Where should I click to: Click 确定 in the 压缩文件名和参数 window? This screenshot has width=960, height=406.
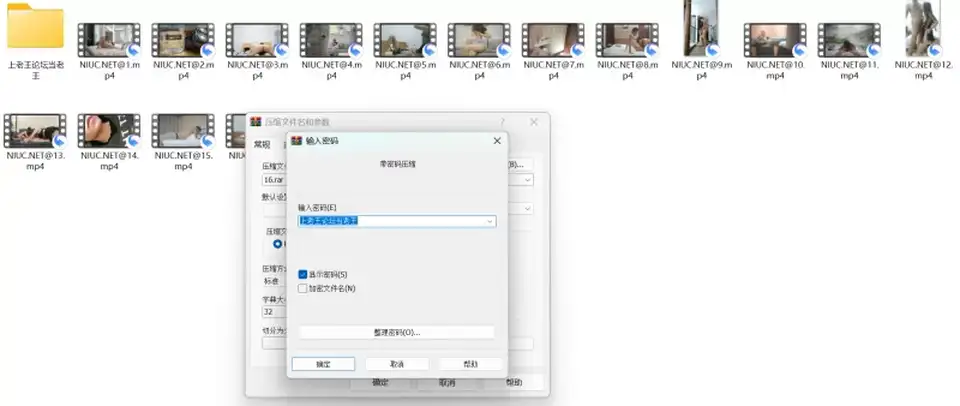[x=380, y=383]
